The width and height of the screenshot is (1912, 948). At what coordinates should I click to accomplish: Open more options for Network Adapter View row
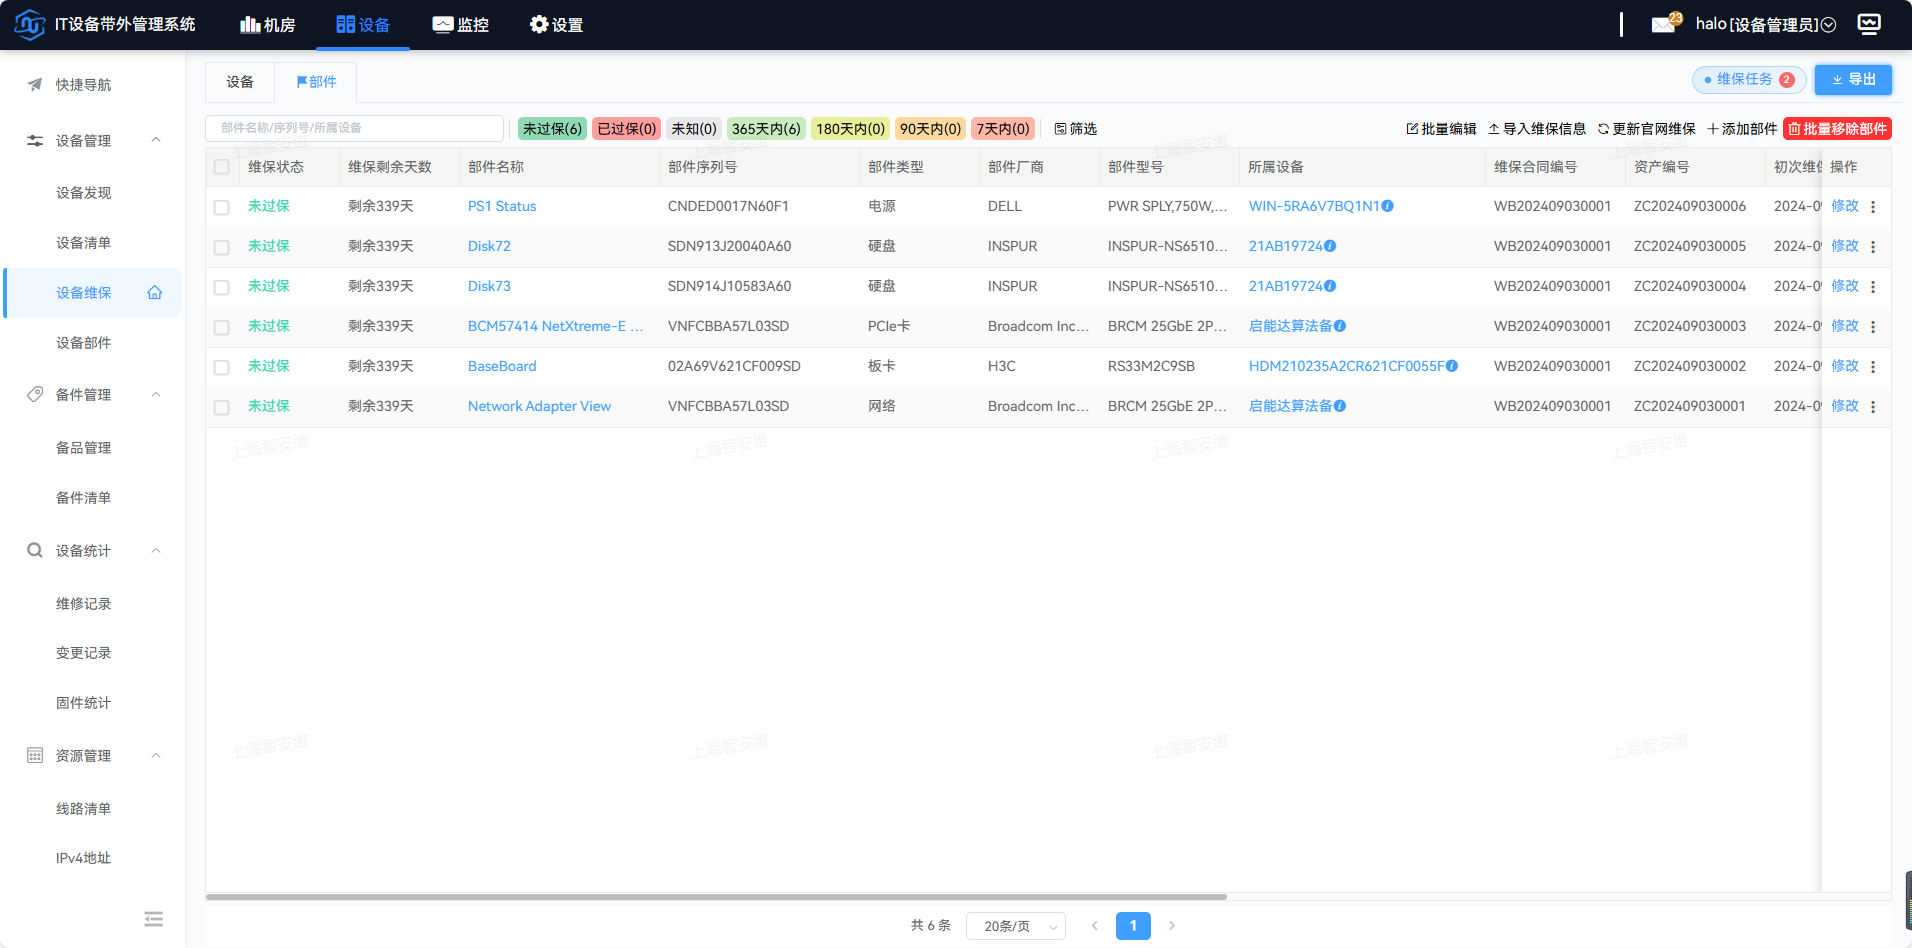click(1873, 407)
